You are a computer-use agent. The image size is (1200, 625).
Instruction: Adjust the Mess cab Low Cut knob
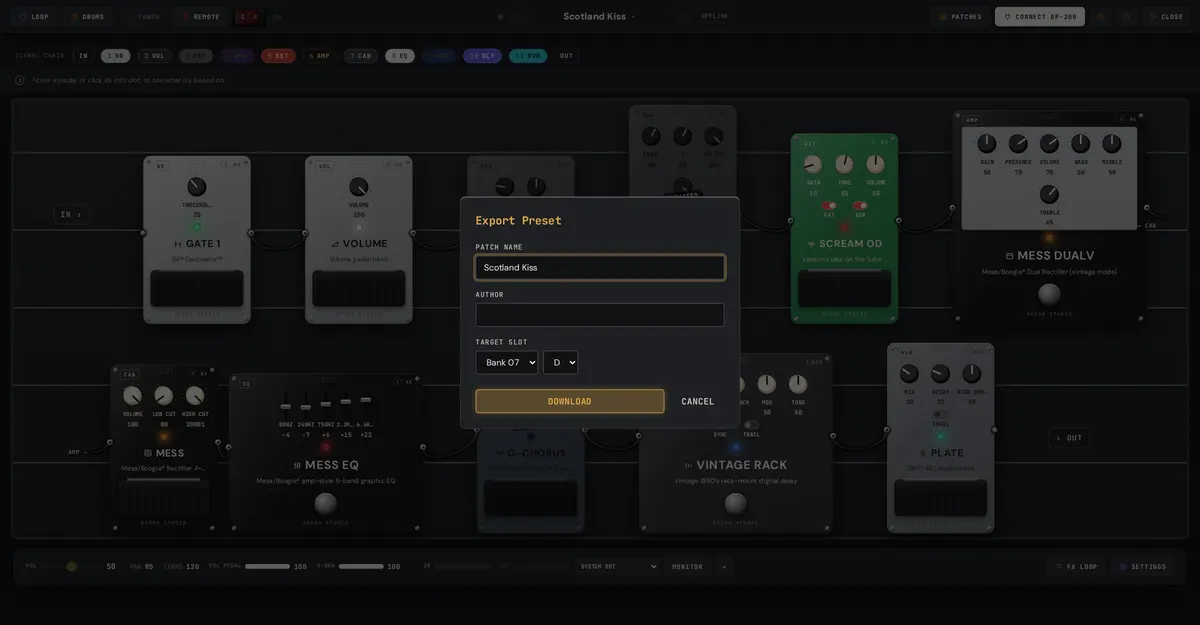click(164, 396)
